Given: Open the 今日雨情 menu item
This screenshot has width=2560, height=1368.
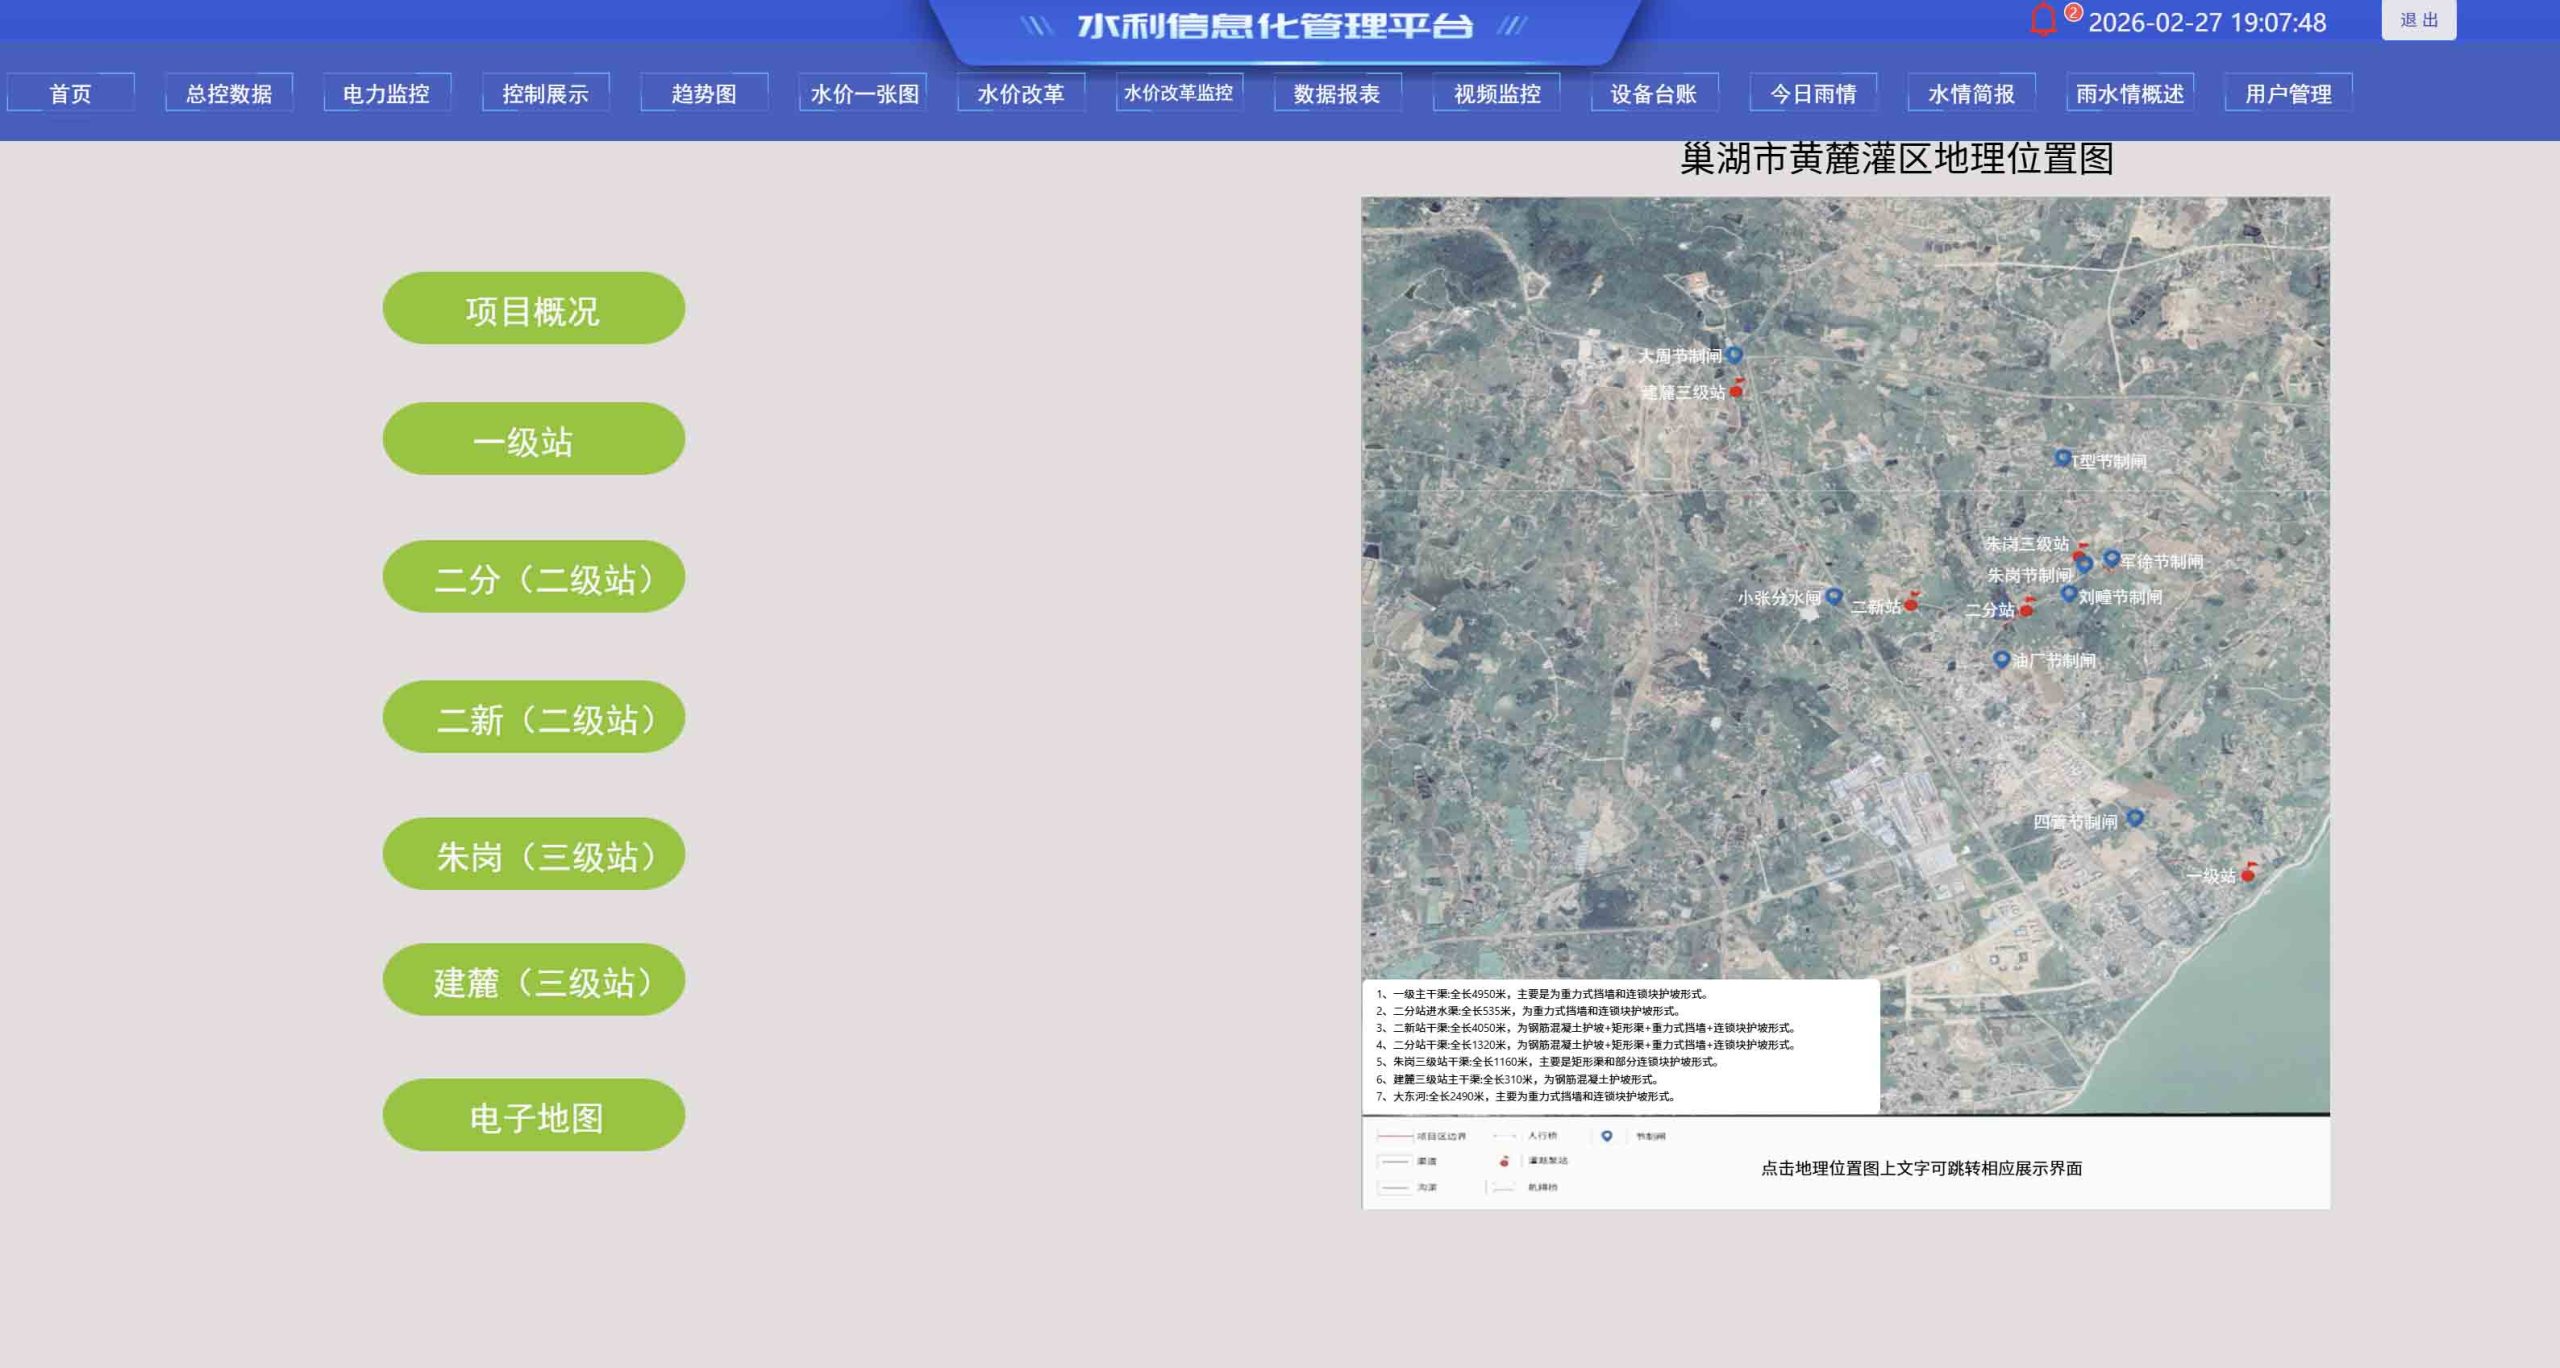Looking at the screenshot, I should 1812,94.
